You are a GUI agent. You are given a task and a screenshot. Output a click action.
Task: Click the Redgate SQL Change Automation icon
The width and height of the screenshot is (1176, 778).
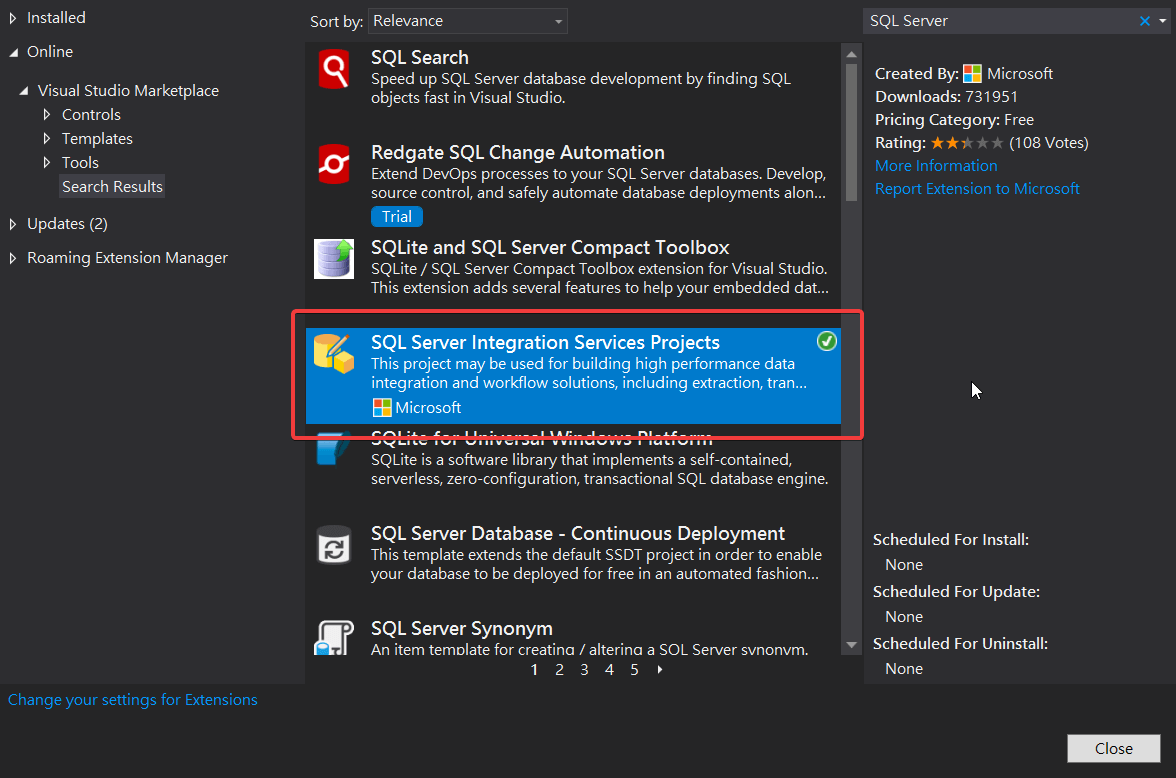[334, 164]
